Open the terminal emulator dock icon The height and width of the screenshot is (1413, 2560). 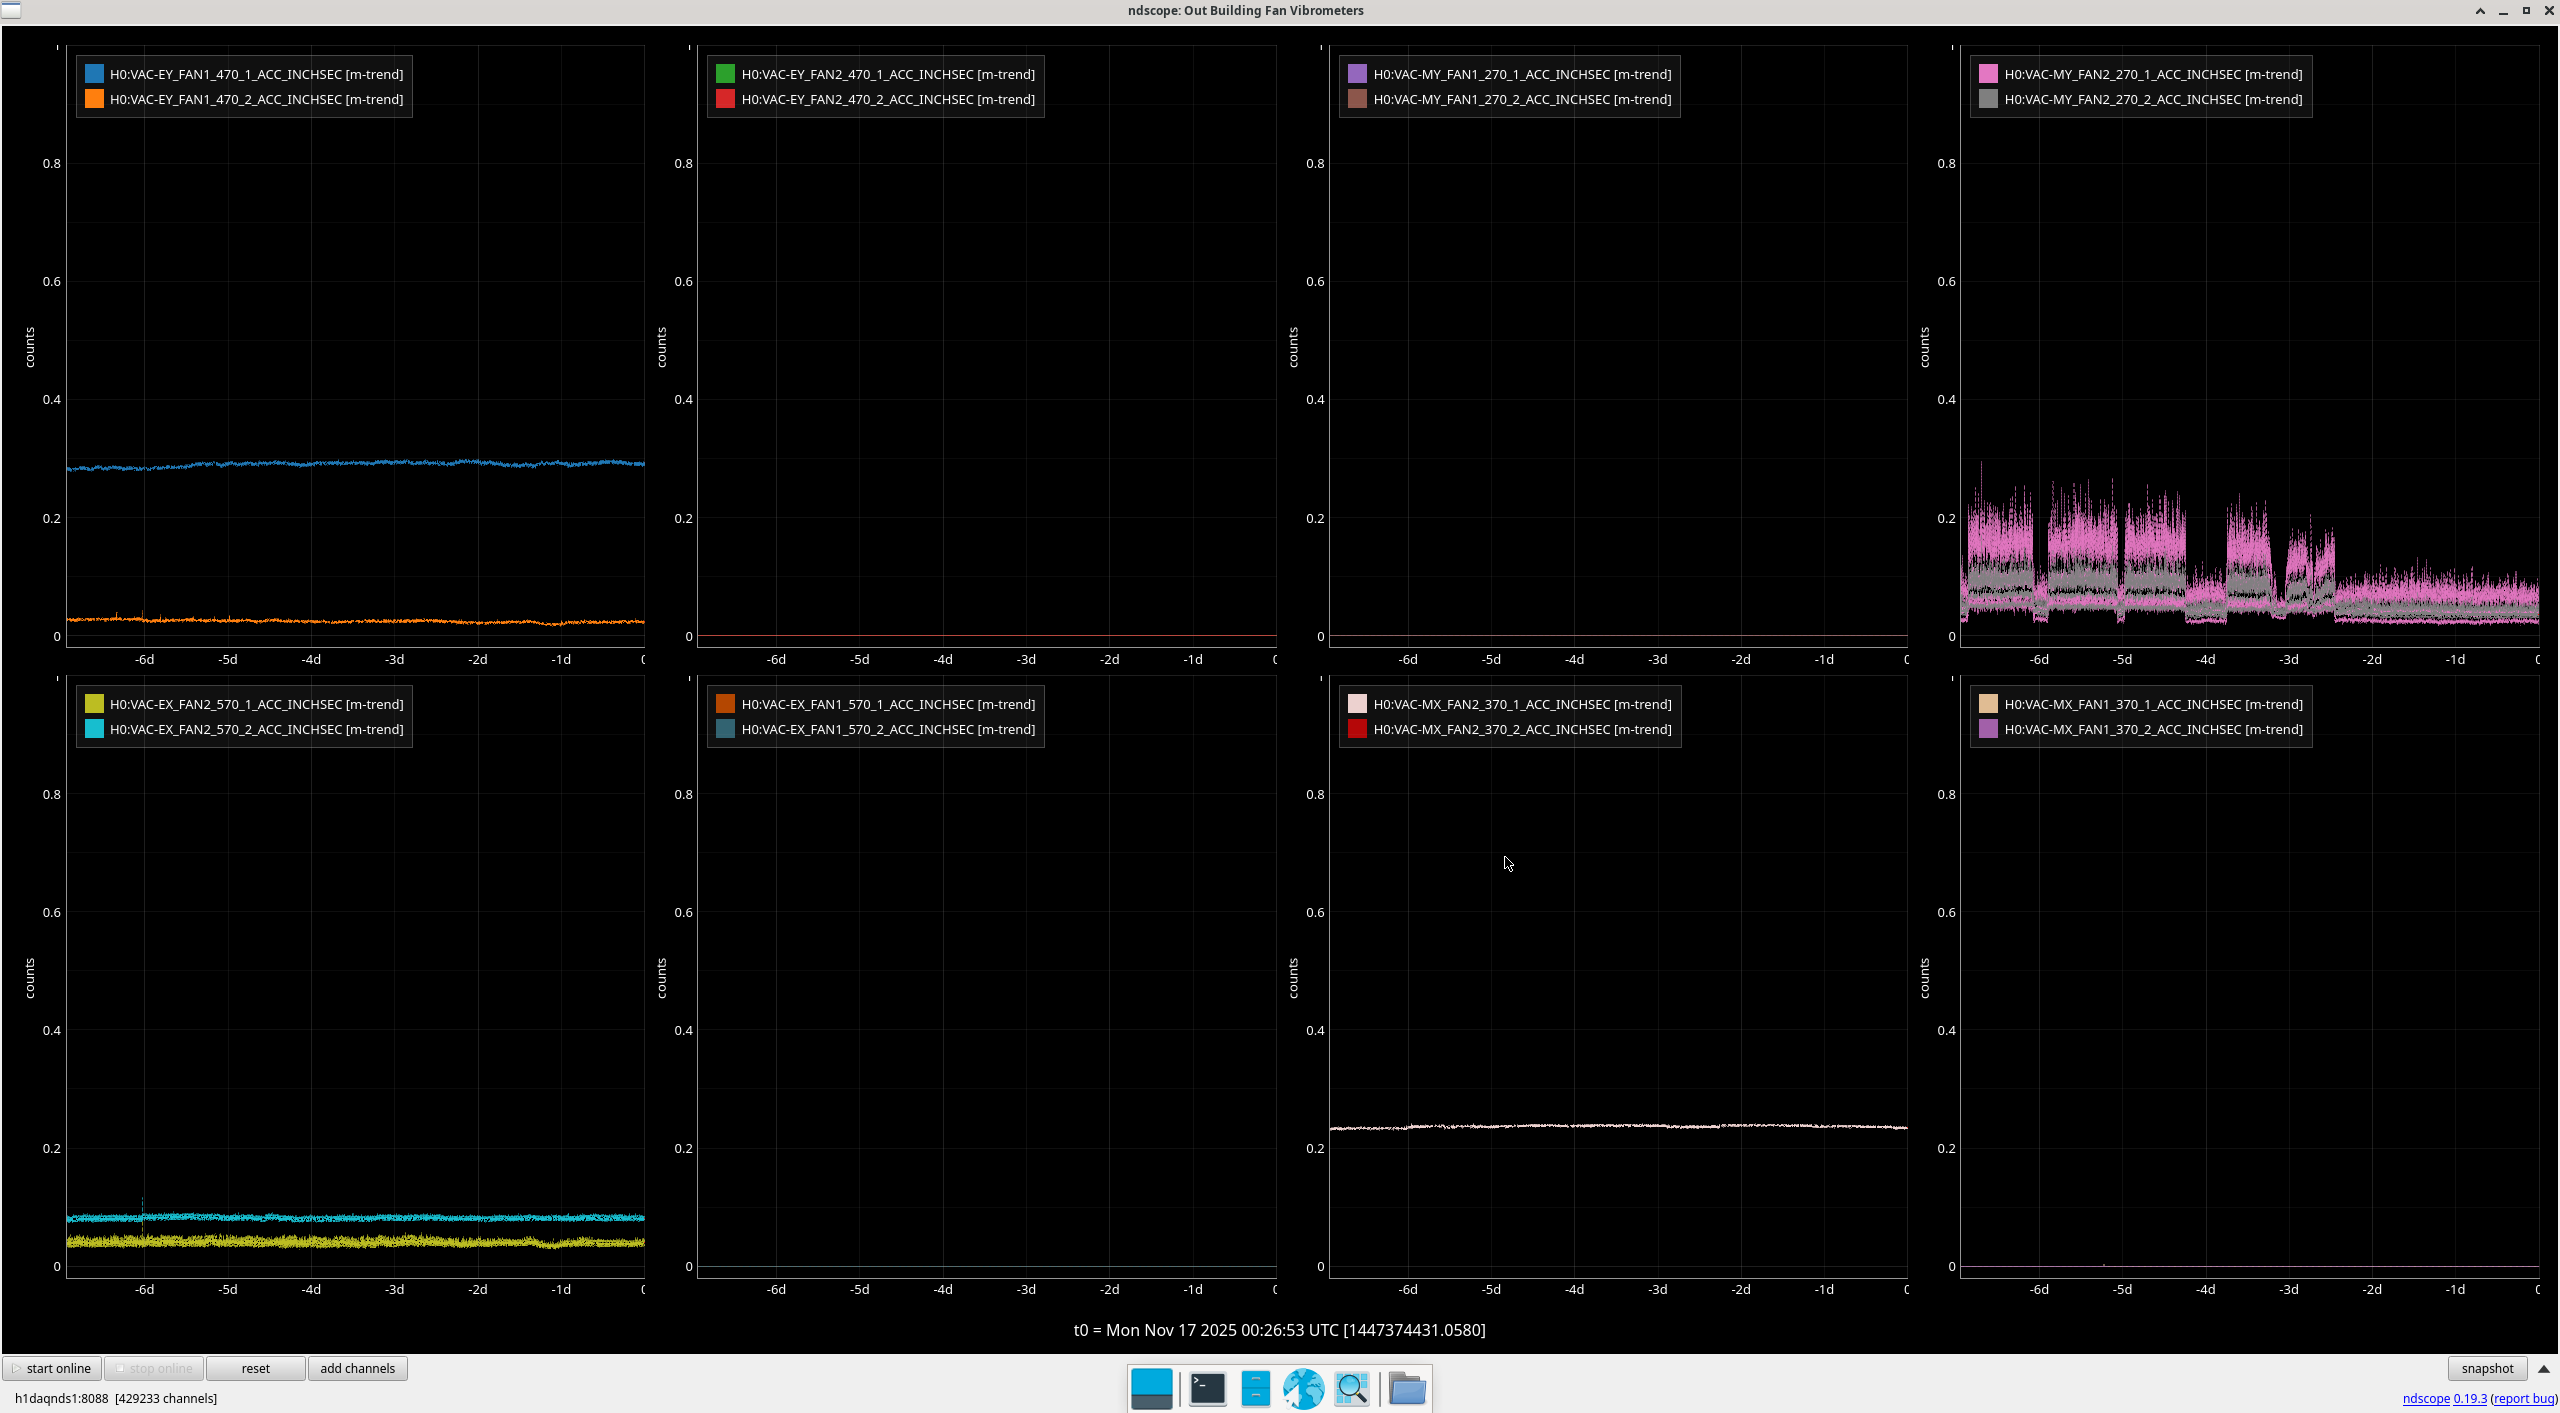[x=1207, y=1388]
